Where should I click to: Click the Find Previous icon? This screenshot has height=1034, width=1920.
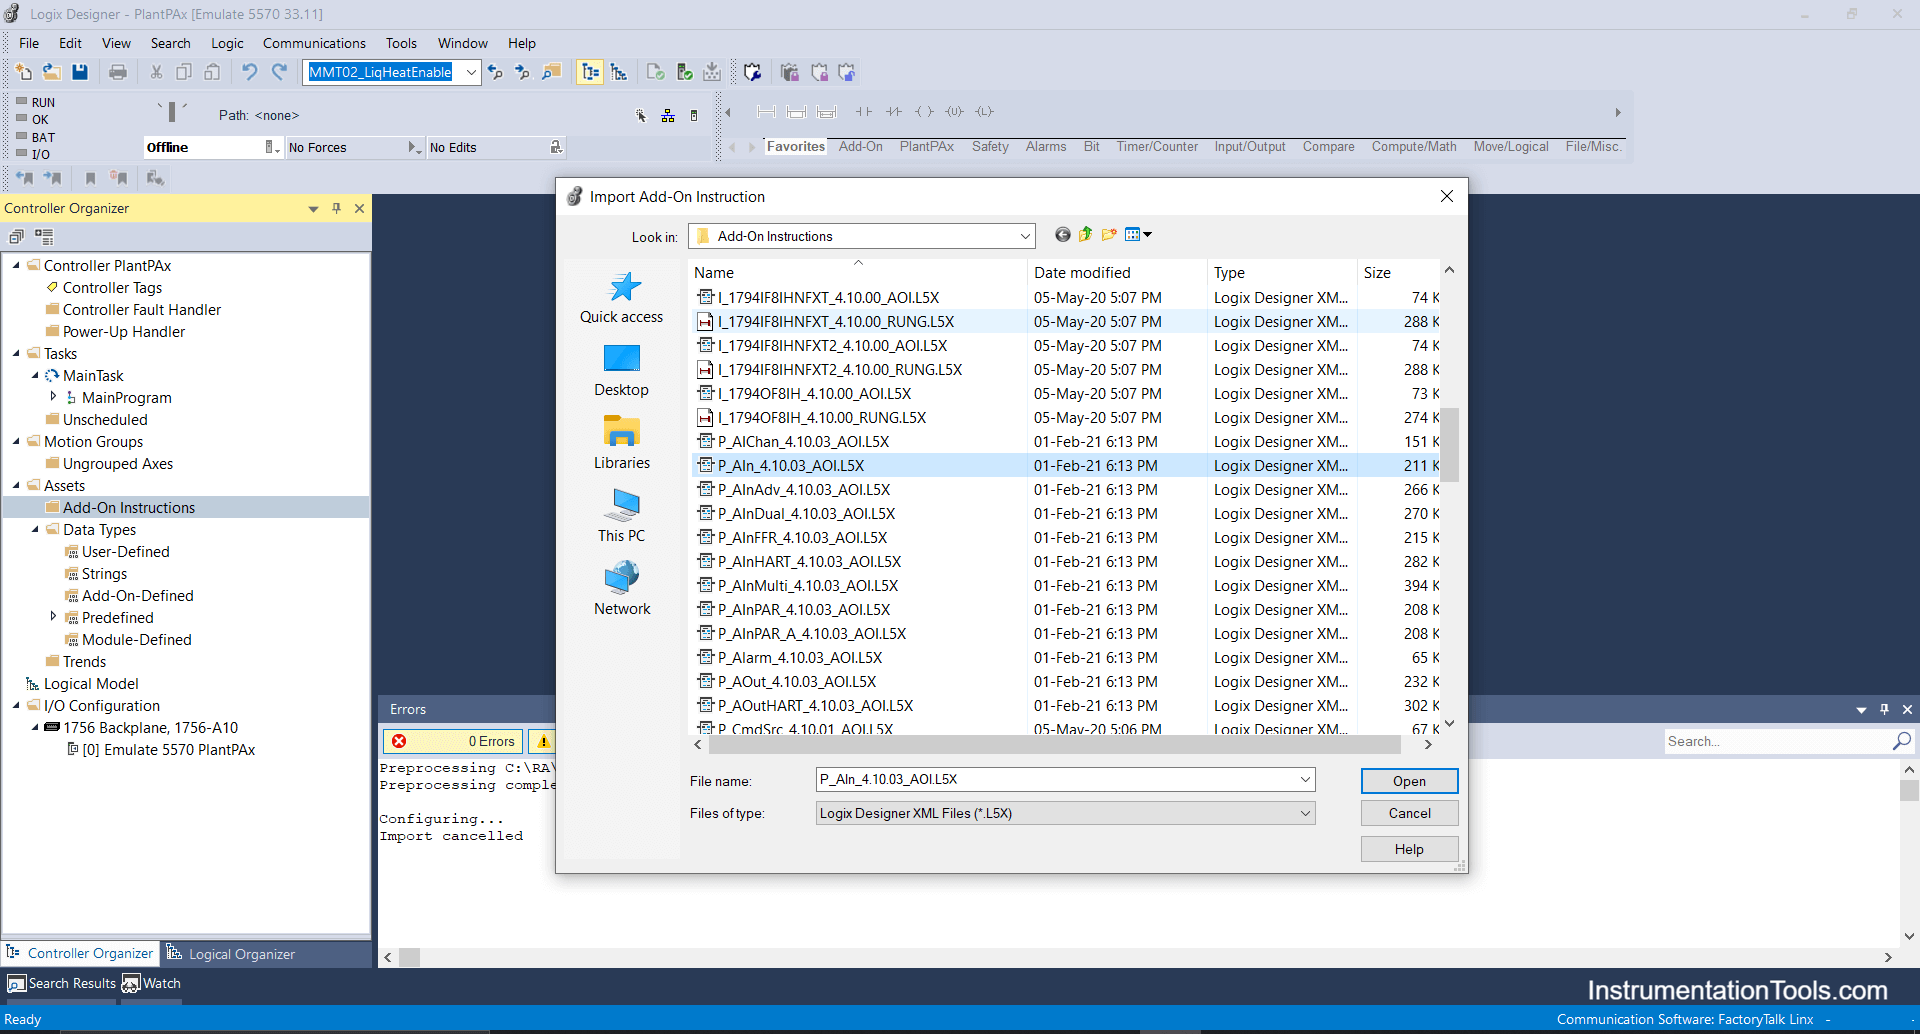(x=495, y=72)
